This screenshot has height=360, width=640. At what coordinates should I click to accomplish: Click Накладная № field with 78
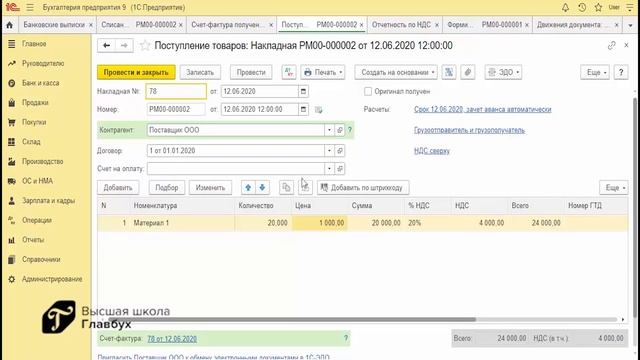click(x=176, y=91)
